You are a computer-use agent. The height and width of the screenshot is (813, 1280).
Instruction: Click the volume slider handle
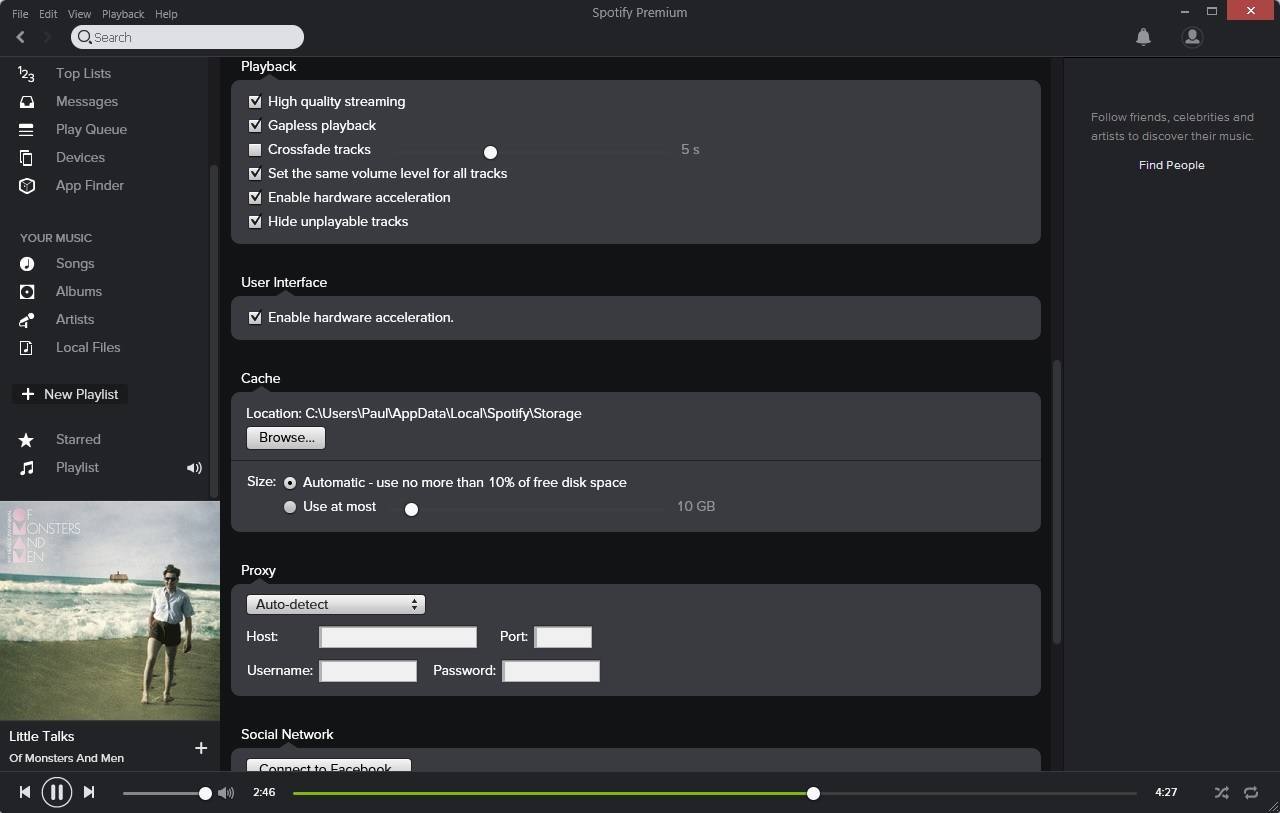205,793
